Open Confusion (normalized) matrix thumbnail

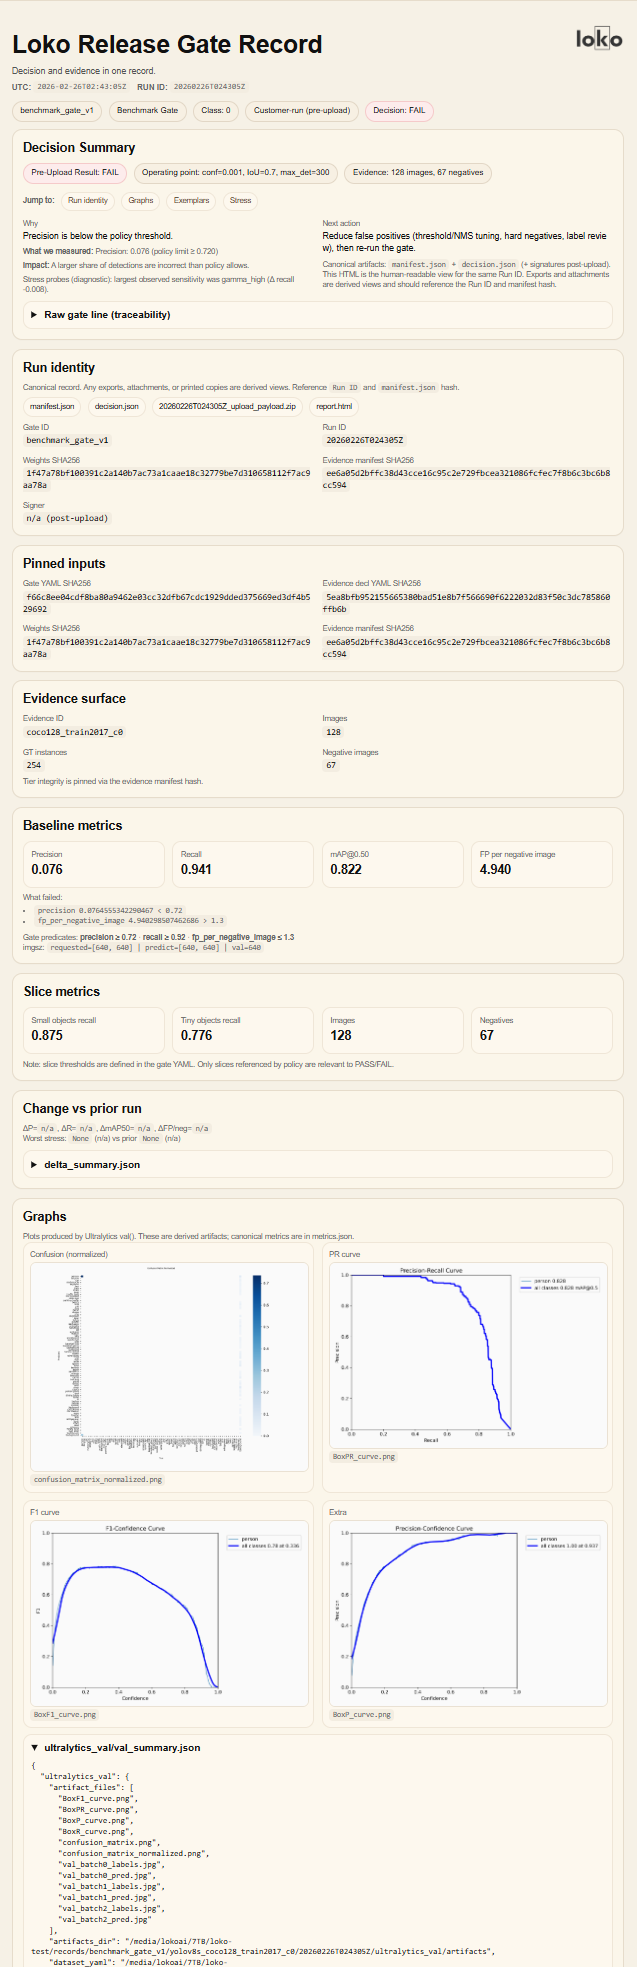(x=167, y=1366)
